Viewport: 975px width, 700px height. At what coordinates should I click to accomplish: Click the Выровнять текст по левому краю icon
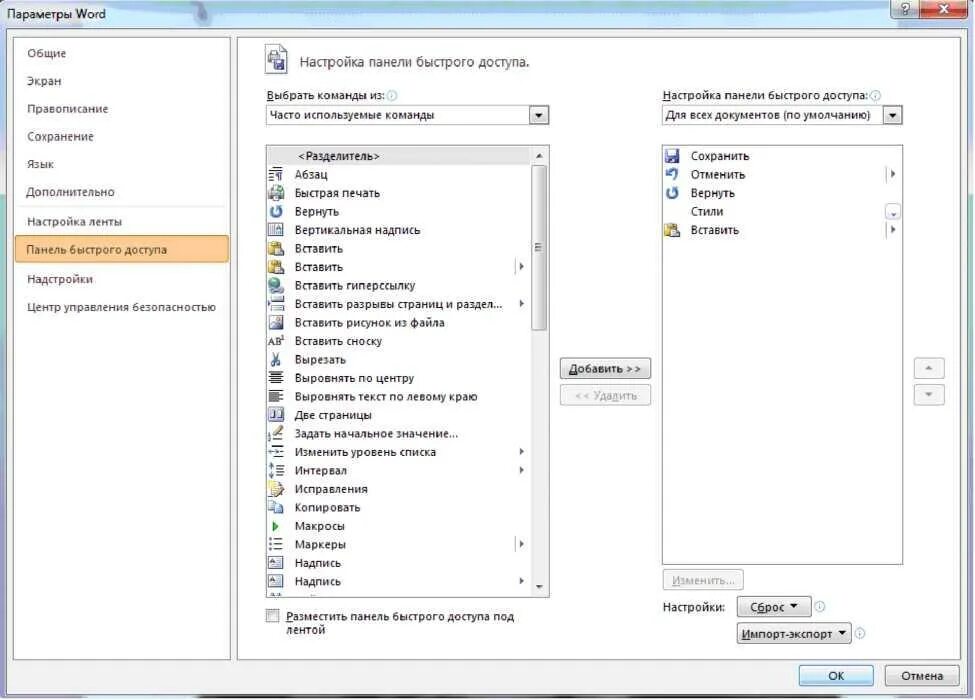pyautogui.click(x=275, y=397)
